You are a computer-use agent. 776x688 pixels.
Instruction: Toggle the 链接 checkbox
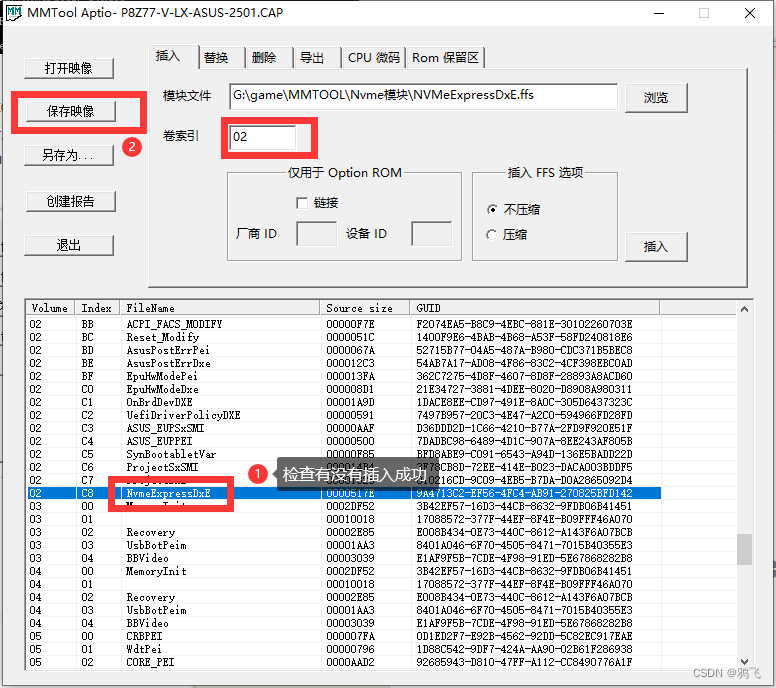click(x=301, y=203)
